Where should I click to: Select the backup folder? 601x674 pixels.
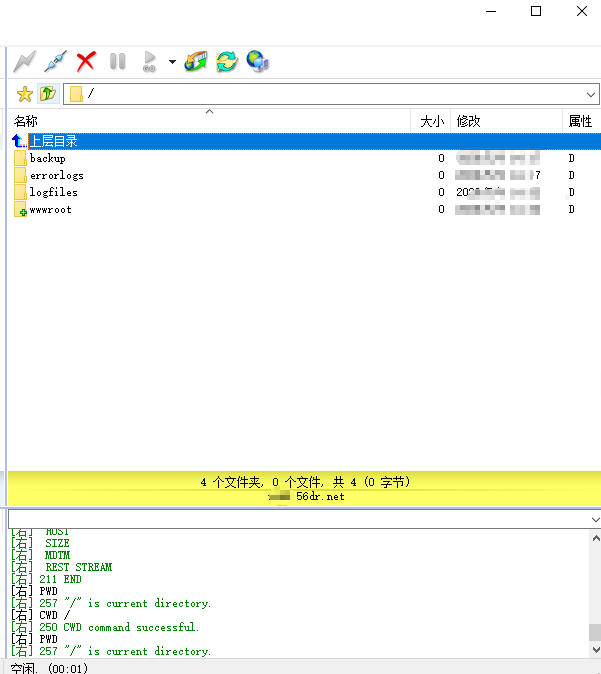[304, 158]
